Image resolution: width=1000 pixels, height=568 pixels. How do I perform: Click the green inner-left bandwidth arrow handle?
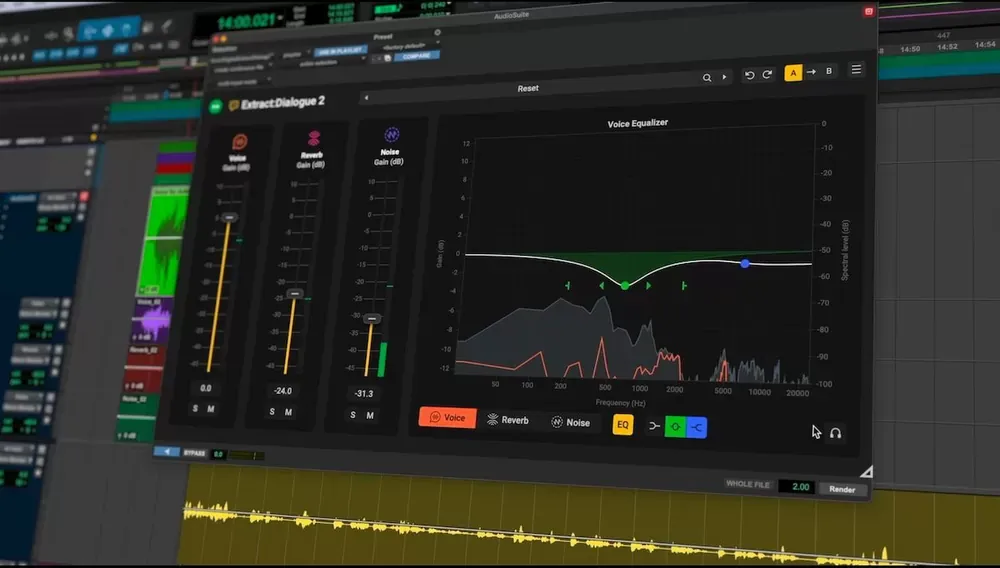pyautogui.click(x=601, y=286)
